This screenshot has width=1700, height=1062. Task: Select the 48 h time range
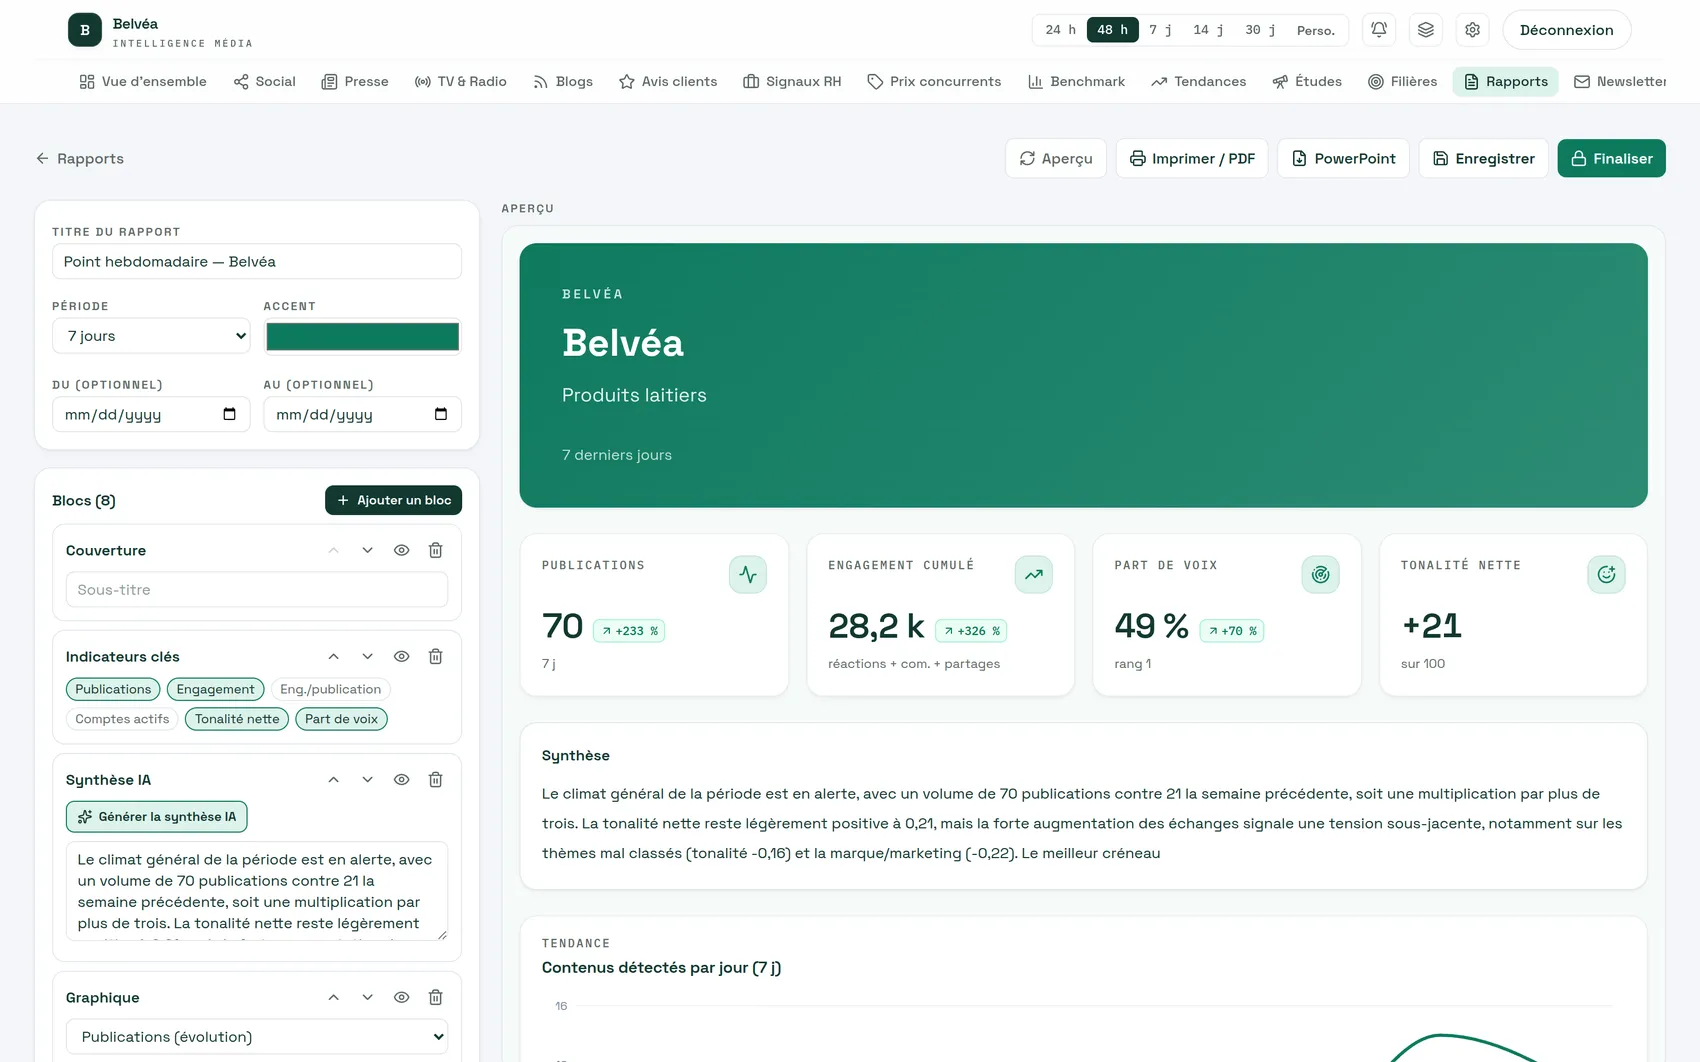(x=1113, y=30)
